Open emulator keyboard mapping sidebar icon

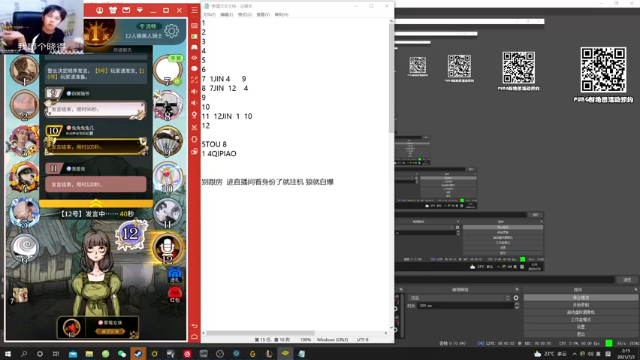pyautogui.click(x=194, y=25)
